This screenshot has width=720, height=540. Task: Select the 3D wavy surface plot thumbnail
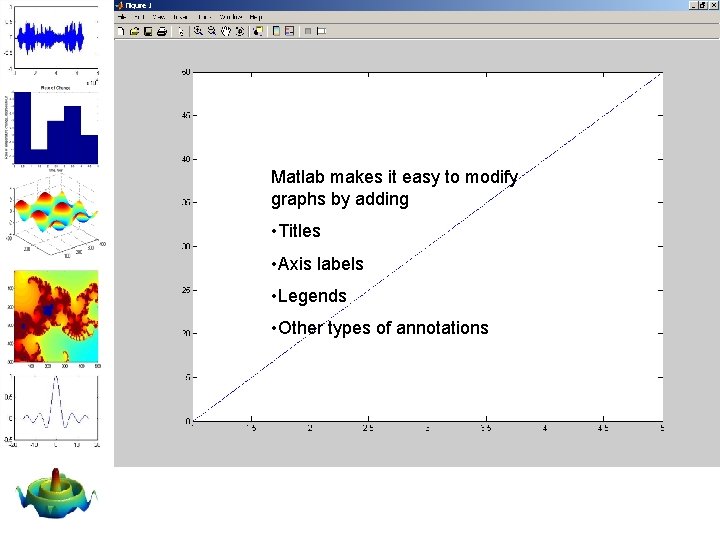(x=56, y=217)
